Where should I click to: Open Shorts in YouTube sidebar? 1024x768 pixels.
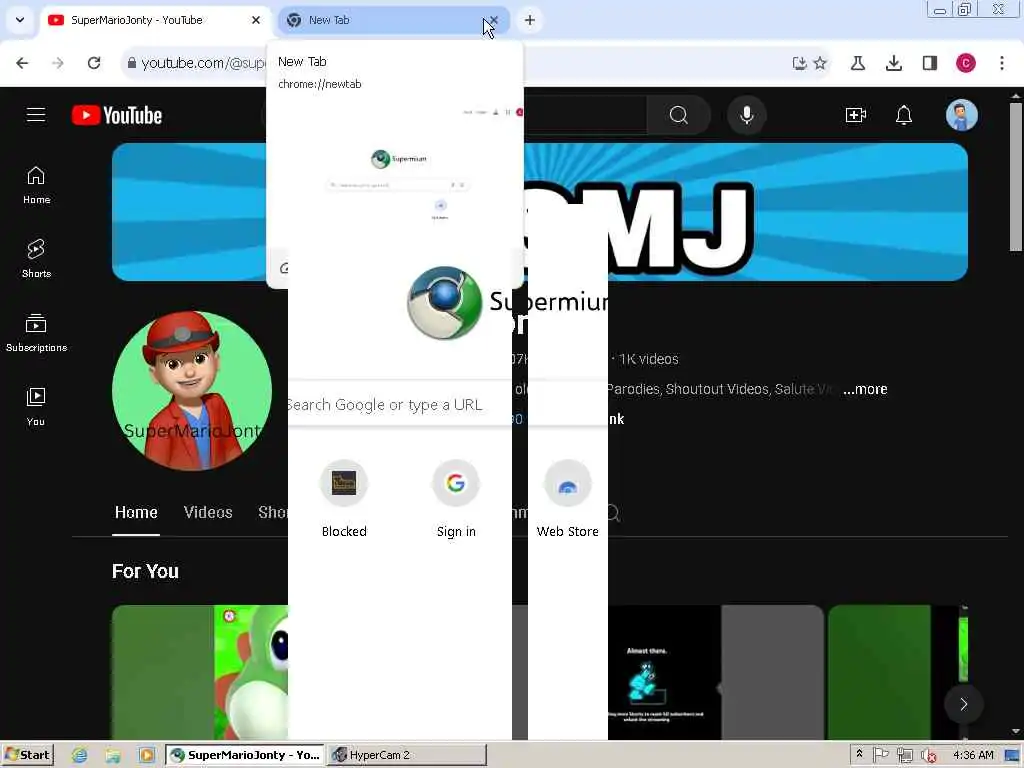click(36, 259)
